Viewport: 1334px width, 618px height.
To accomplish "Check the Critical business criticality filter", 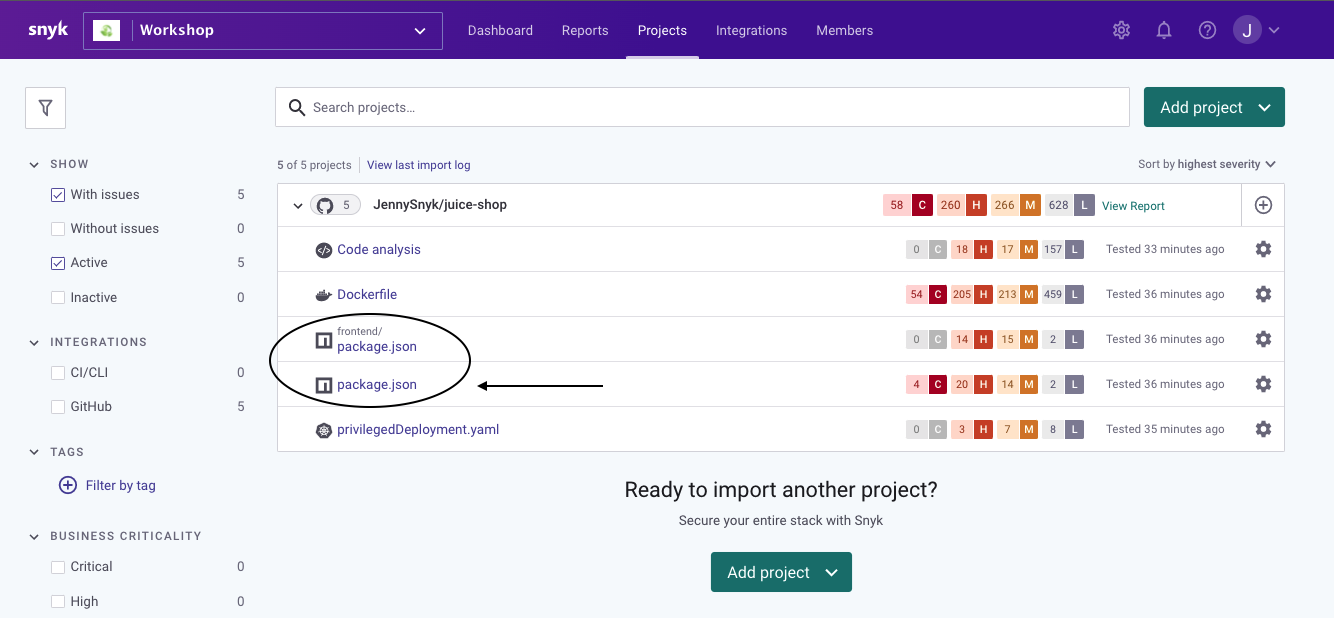I will [x=58, y=567].
